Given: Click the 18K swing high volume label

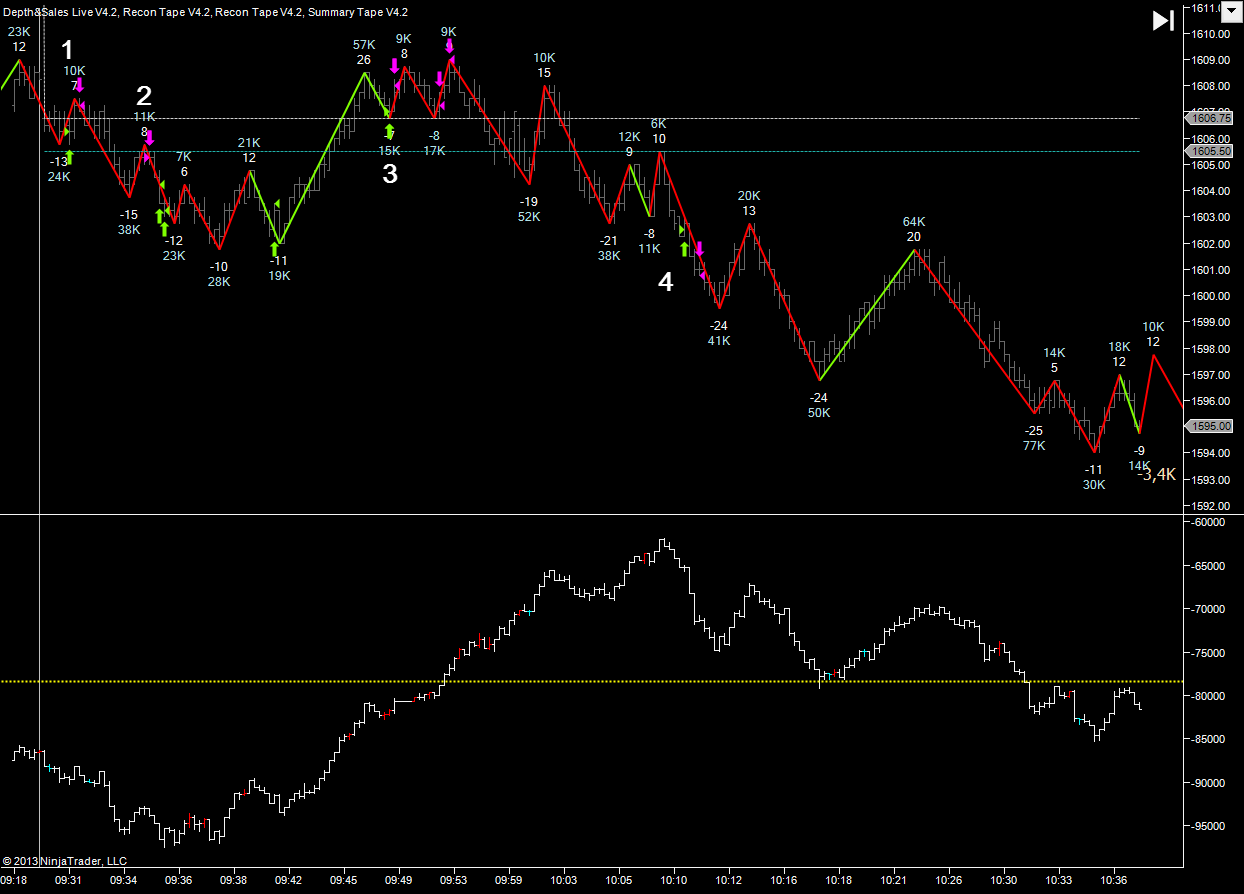Looking at the screenshot, I should pos(1119,347).
